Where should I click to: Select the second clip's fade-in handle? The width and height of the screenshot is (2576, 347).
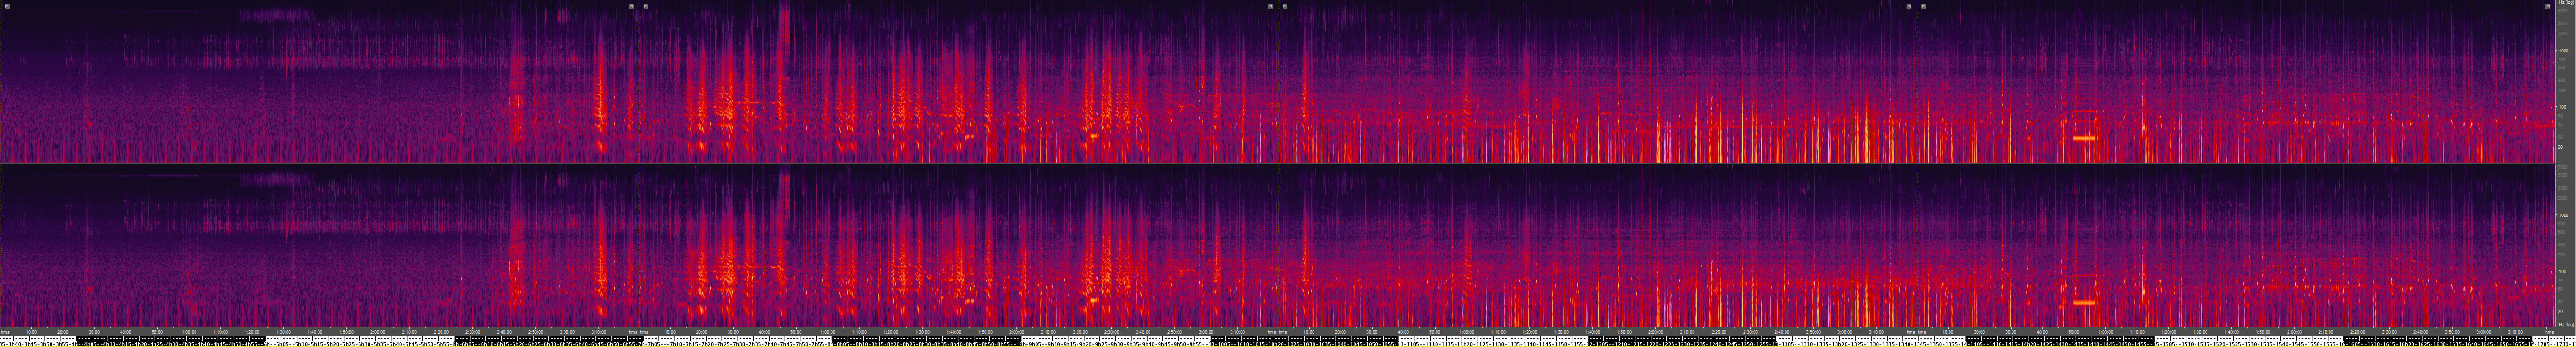tap(646, 6)
